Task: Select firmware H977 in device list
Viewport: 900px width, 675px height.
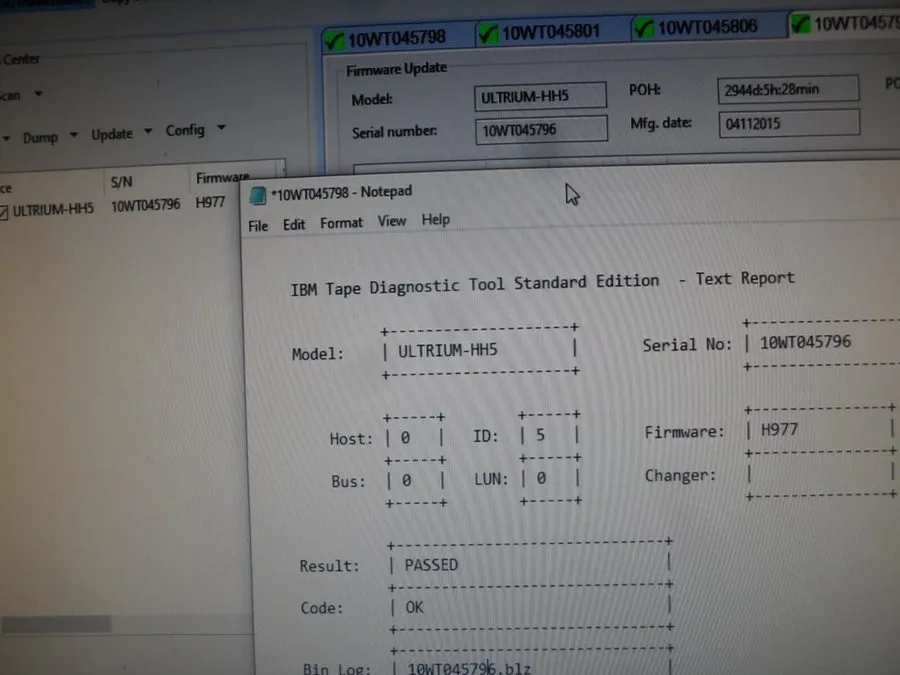Action: coord(210,202)
